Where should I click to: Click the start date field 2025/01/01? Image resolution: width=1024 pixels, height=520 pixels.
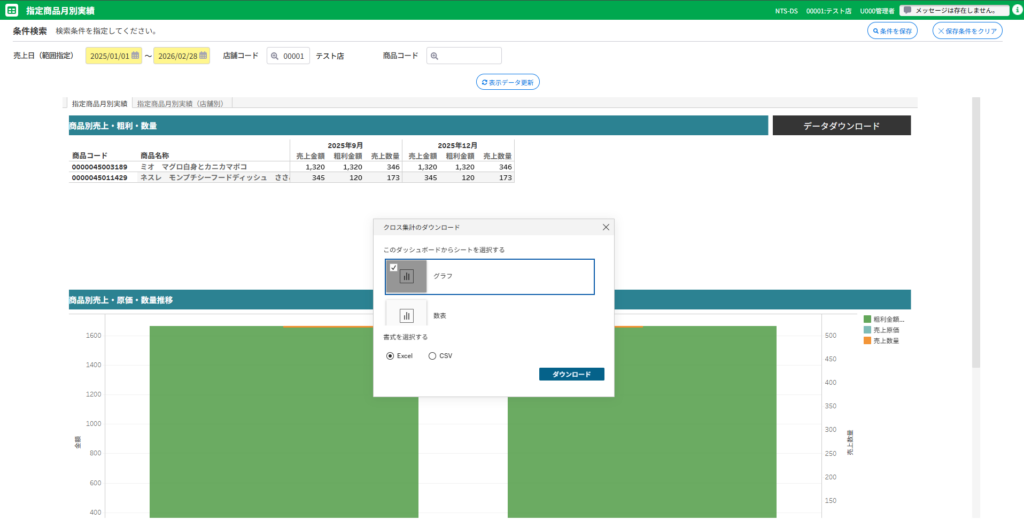114,56
